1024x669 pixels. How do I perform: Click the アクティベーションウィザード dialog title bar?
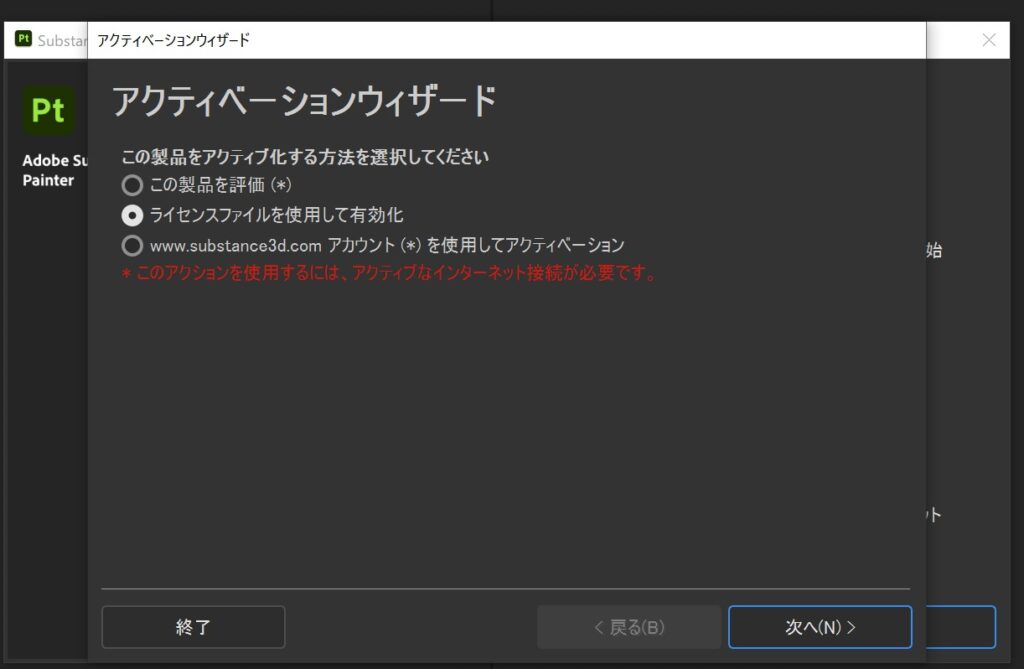506,41
